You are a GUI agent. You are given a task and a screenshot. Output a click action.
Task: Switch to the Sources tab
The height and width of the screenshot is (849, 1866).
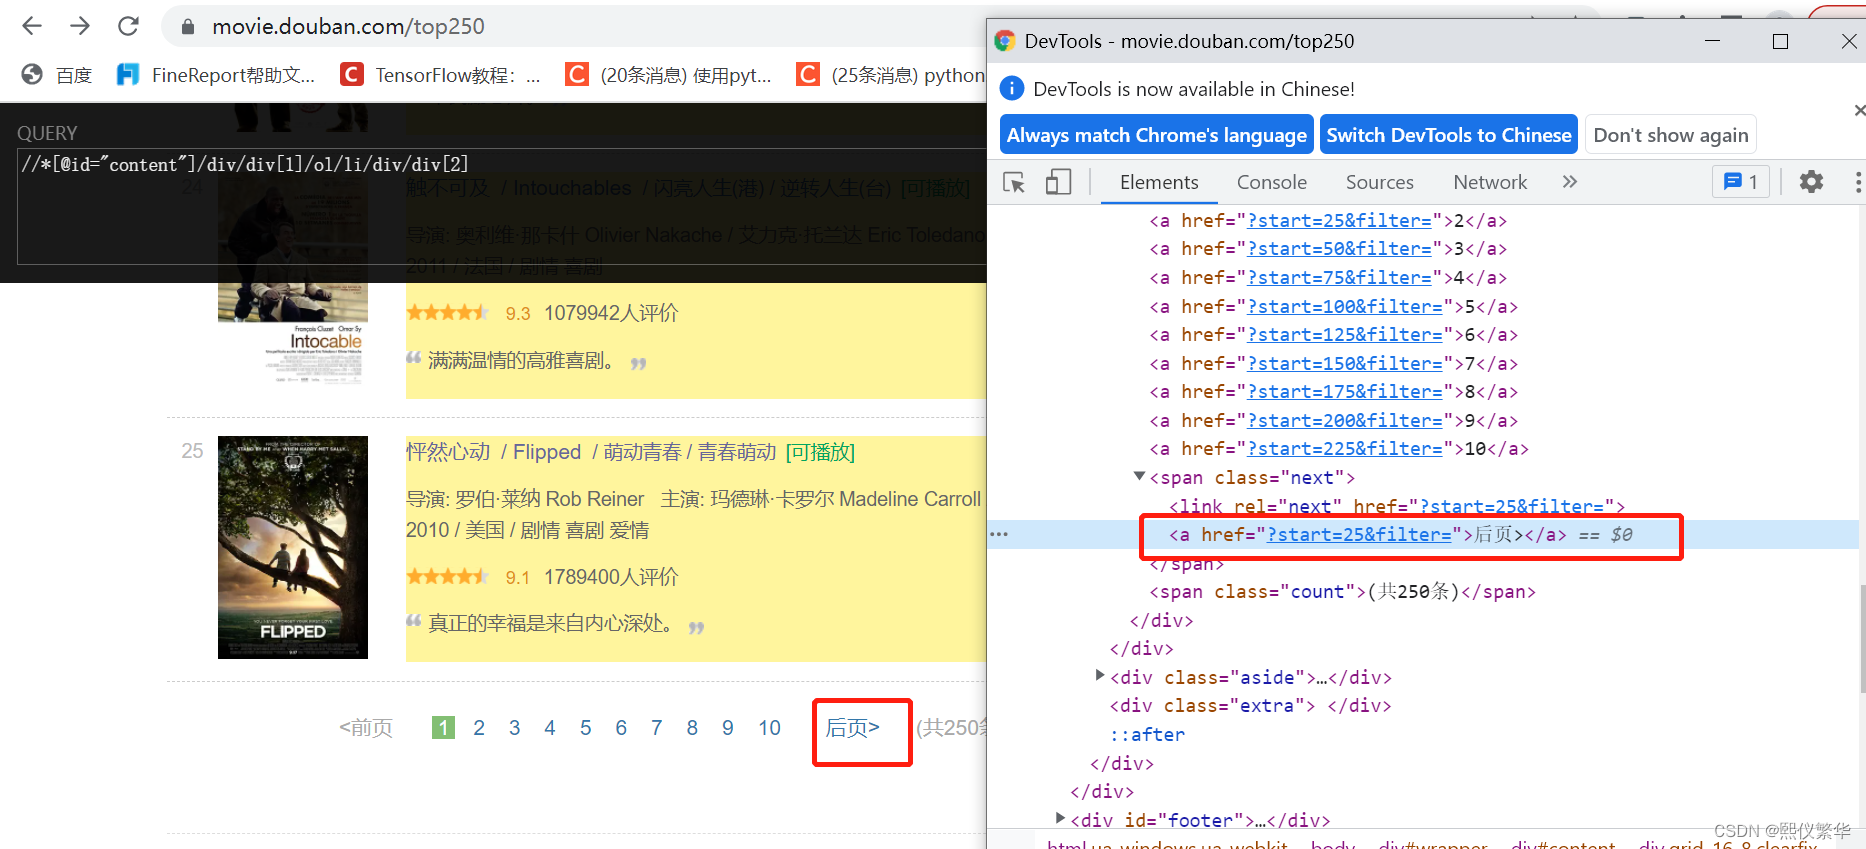point(1379,182)
